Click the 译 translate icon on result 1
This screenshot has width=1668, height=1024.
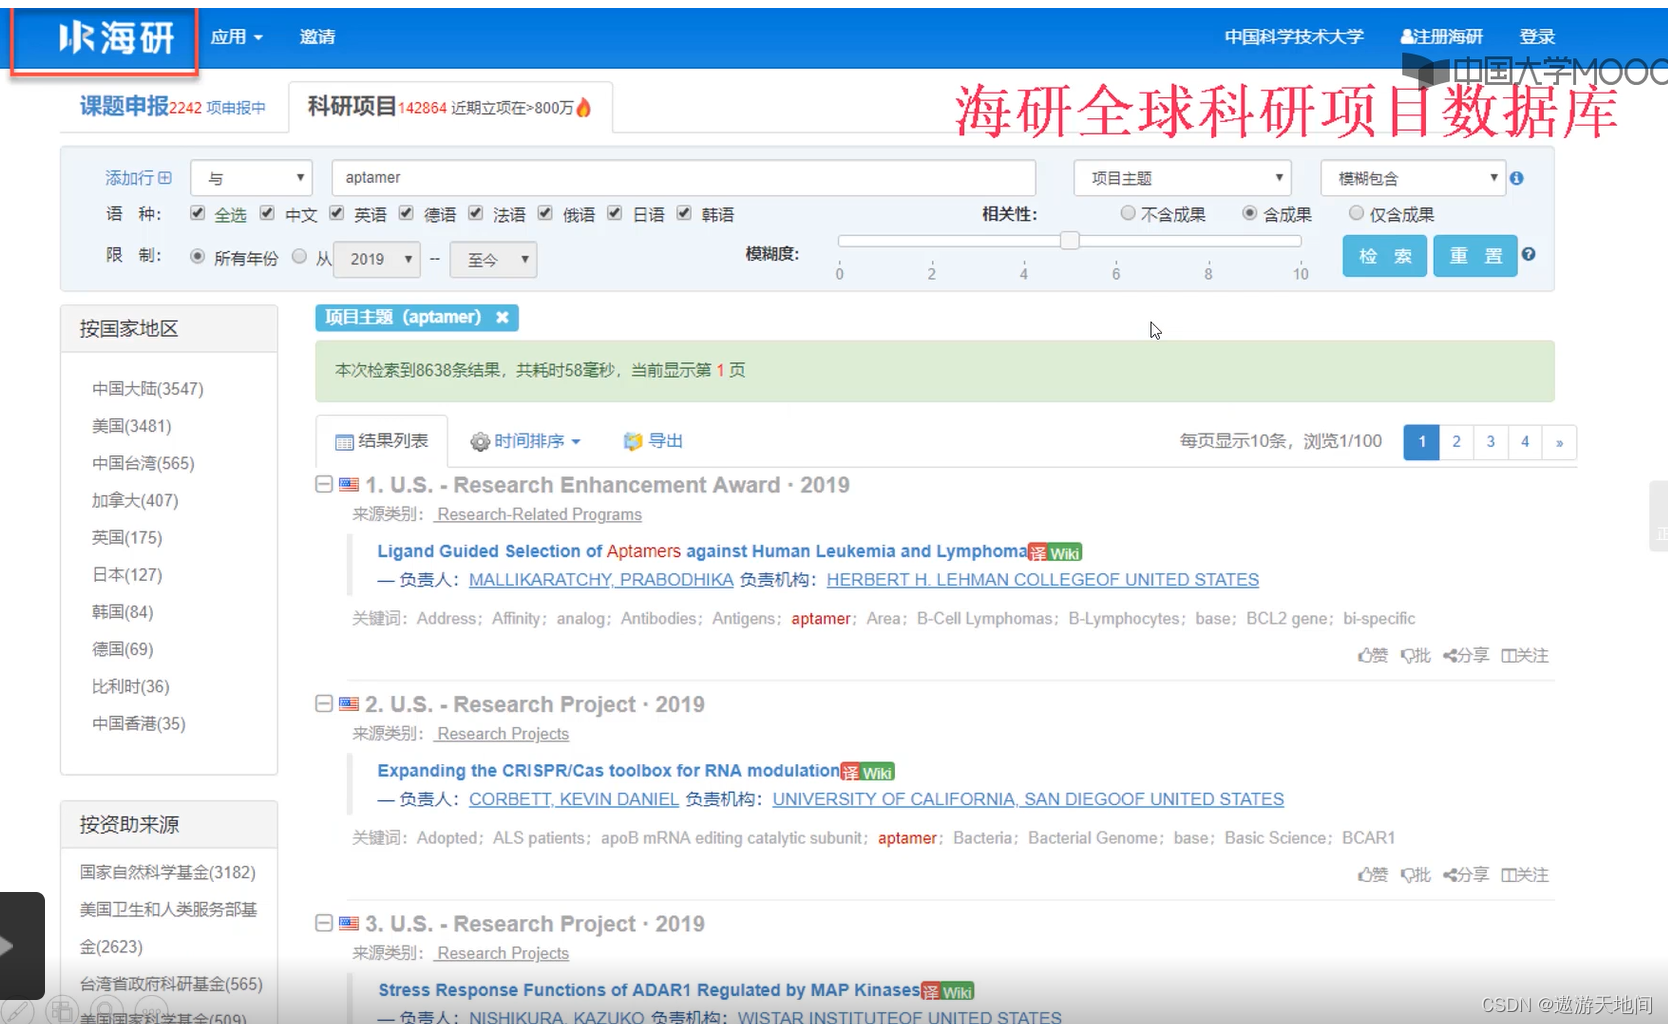point(1038,553)
